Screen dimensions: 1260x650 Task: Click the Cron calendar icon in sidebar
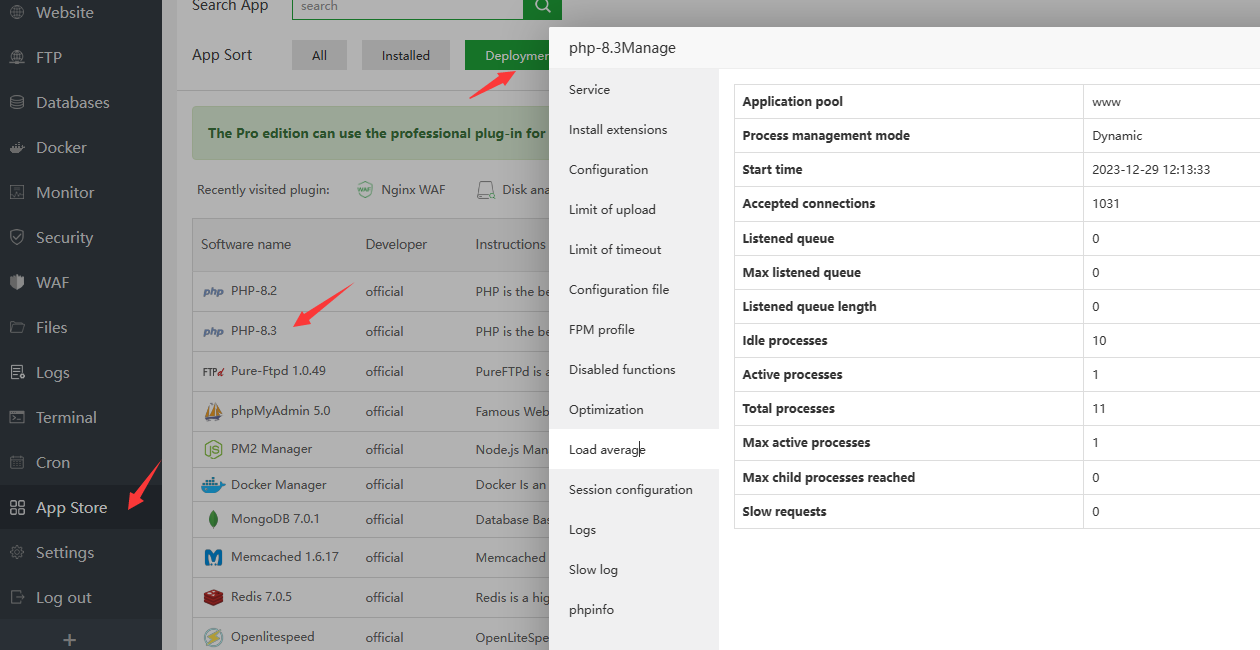click(x=17, y=463)
